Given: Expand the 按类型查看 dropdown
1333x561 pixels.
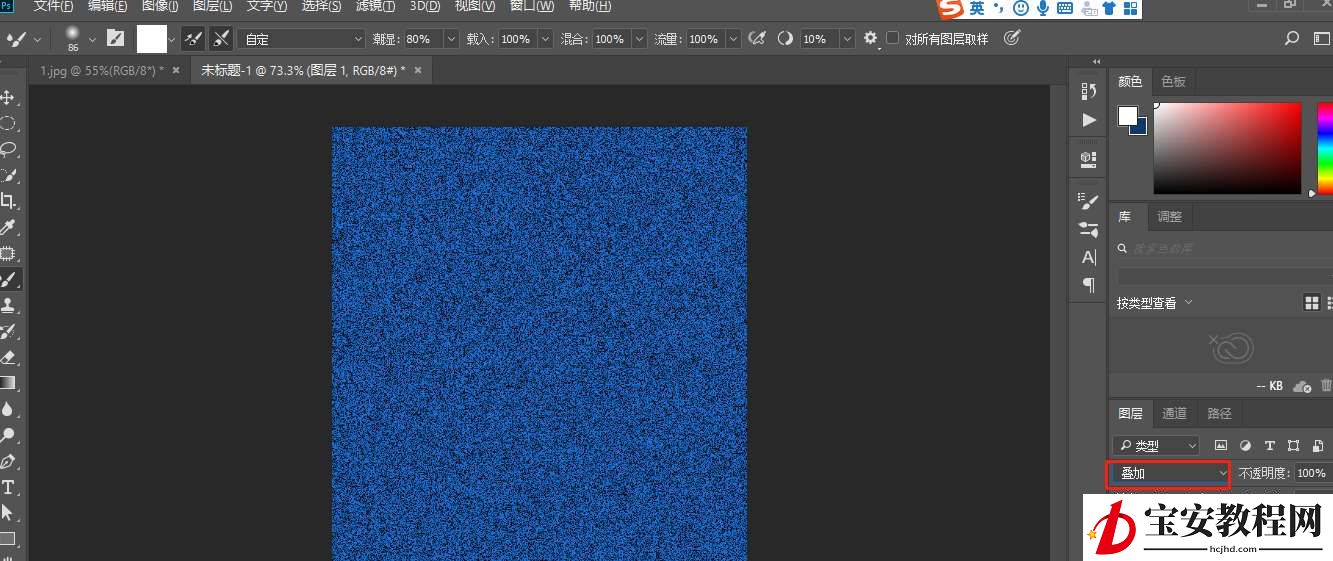Looking at the screenshot, I should pos(1155,302).
